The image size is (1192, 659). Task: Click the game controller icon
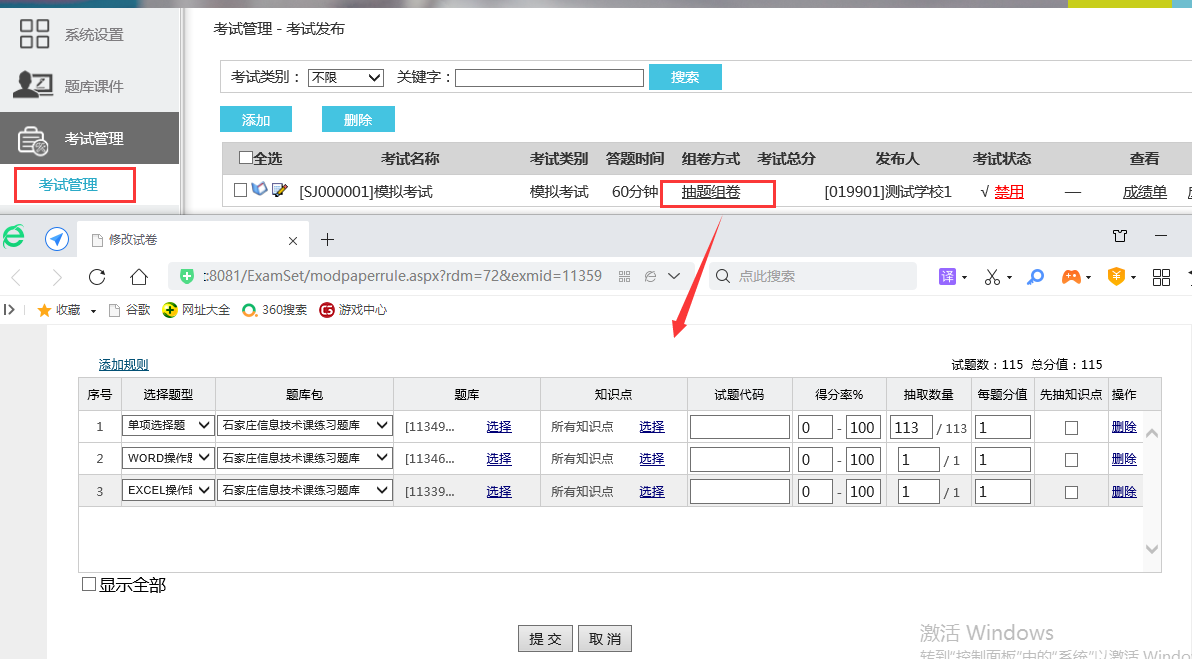[x=1071, y=277]
